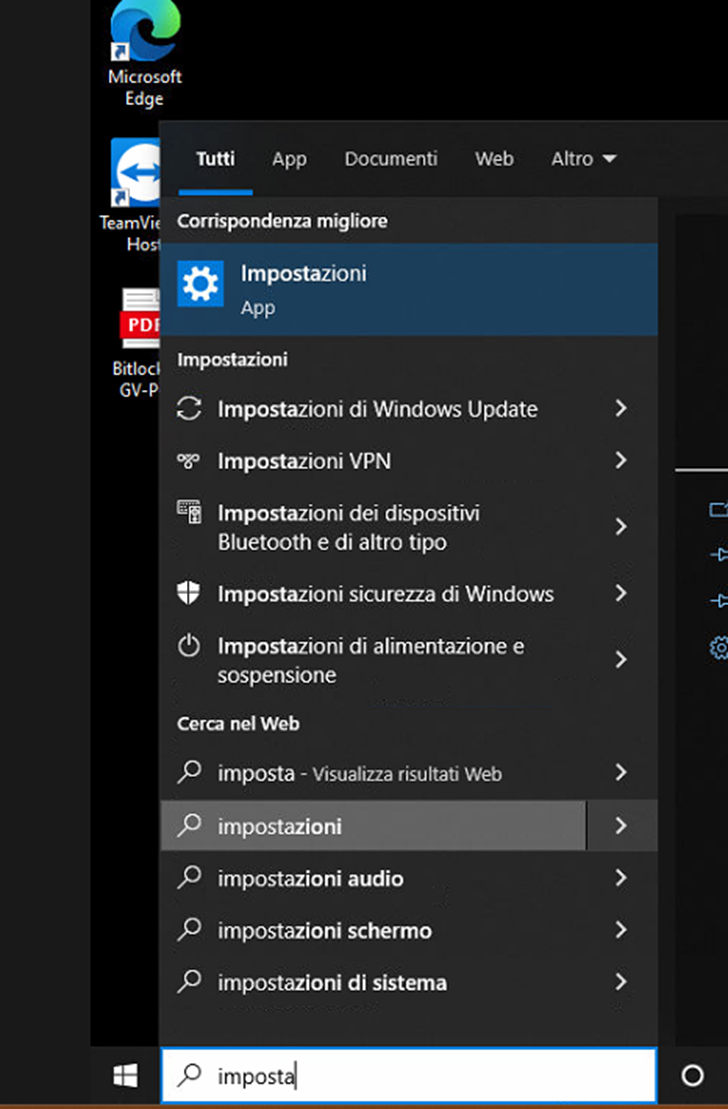
Task: Click the Windows security shield icon
Action: [188, 593]
